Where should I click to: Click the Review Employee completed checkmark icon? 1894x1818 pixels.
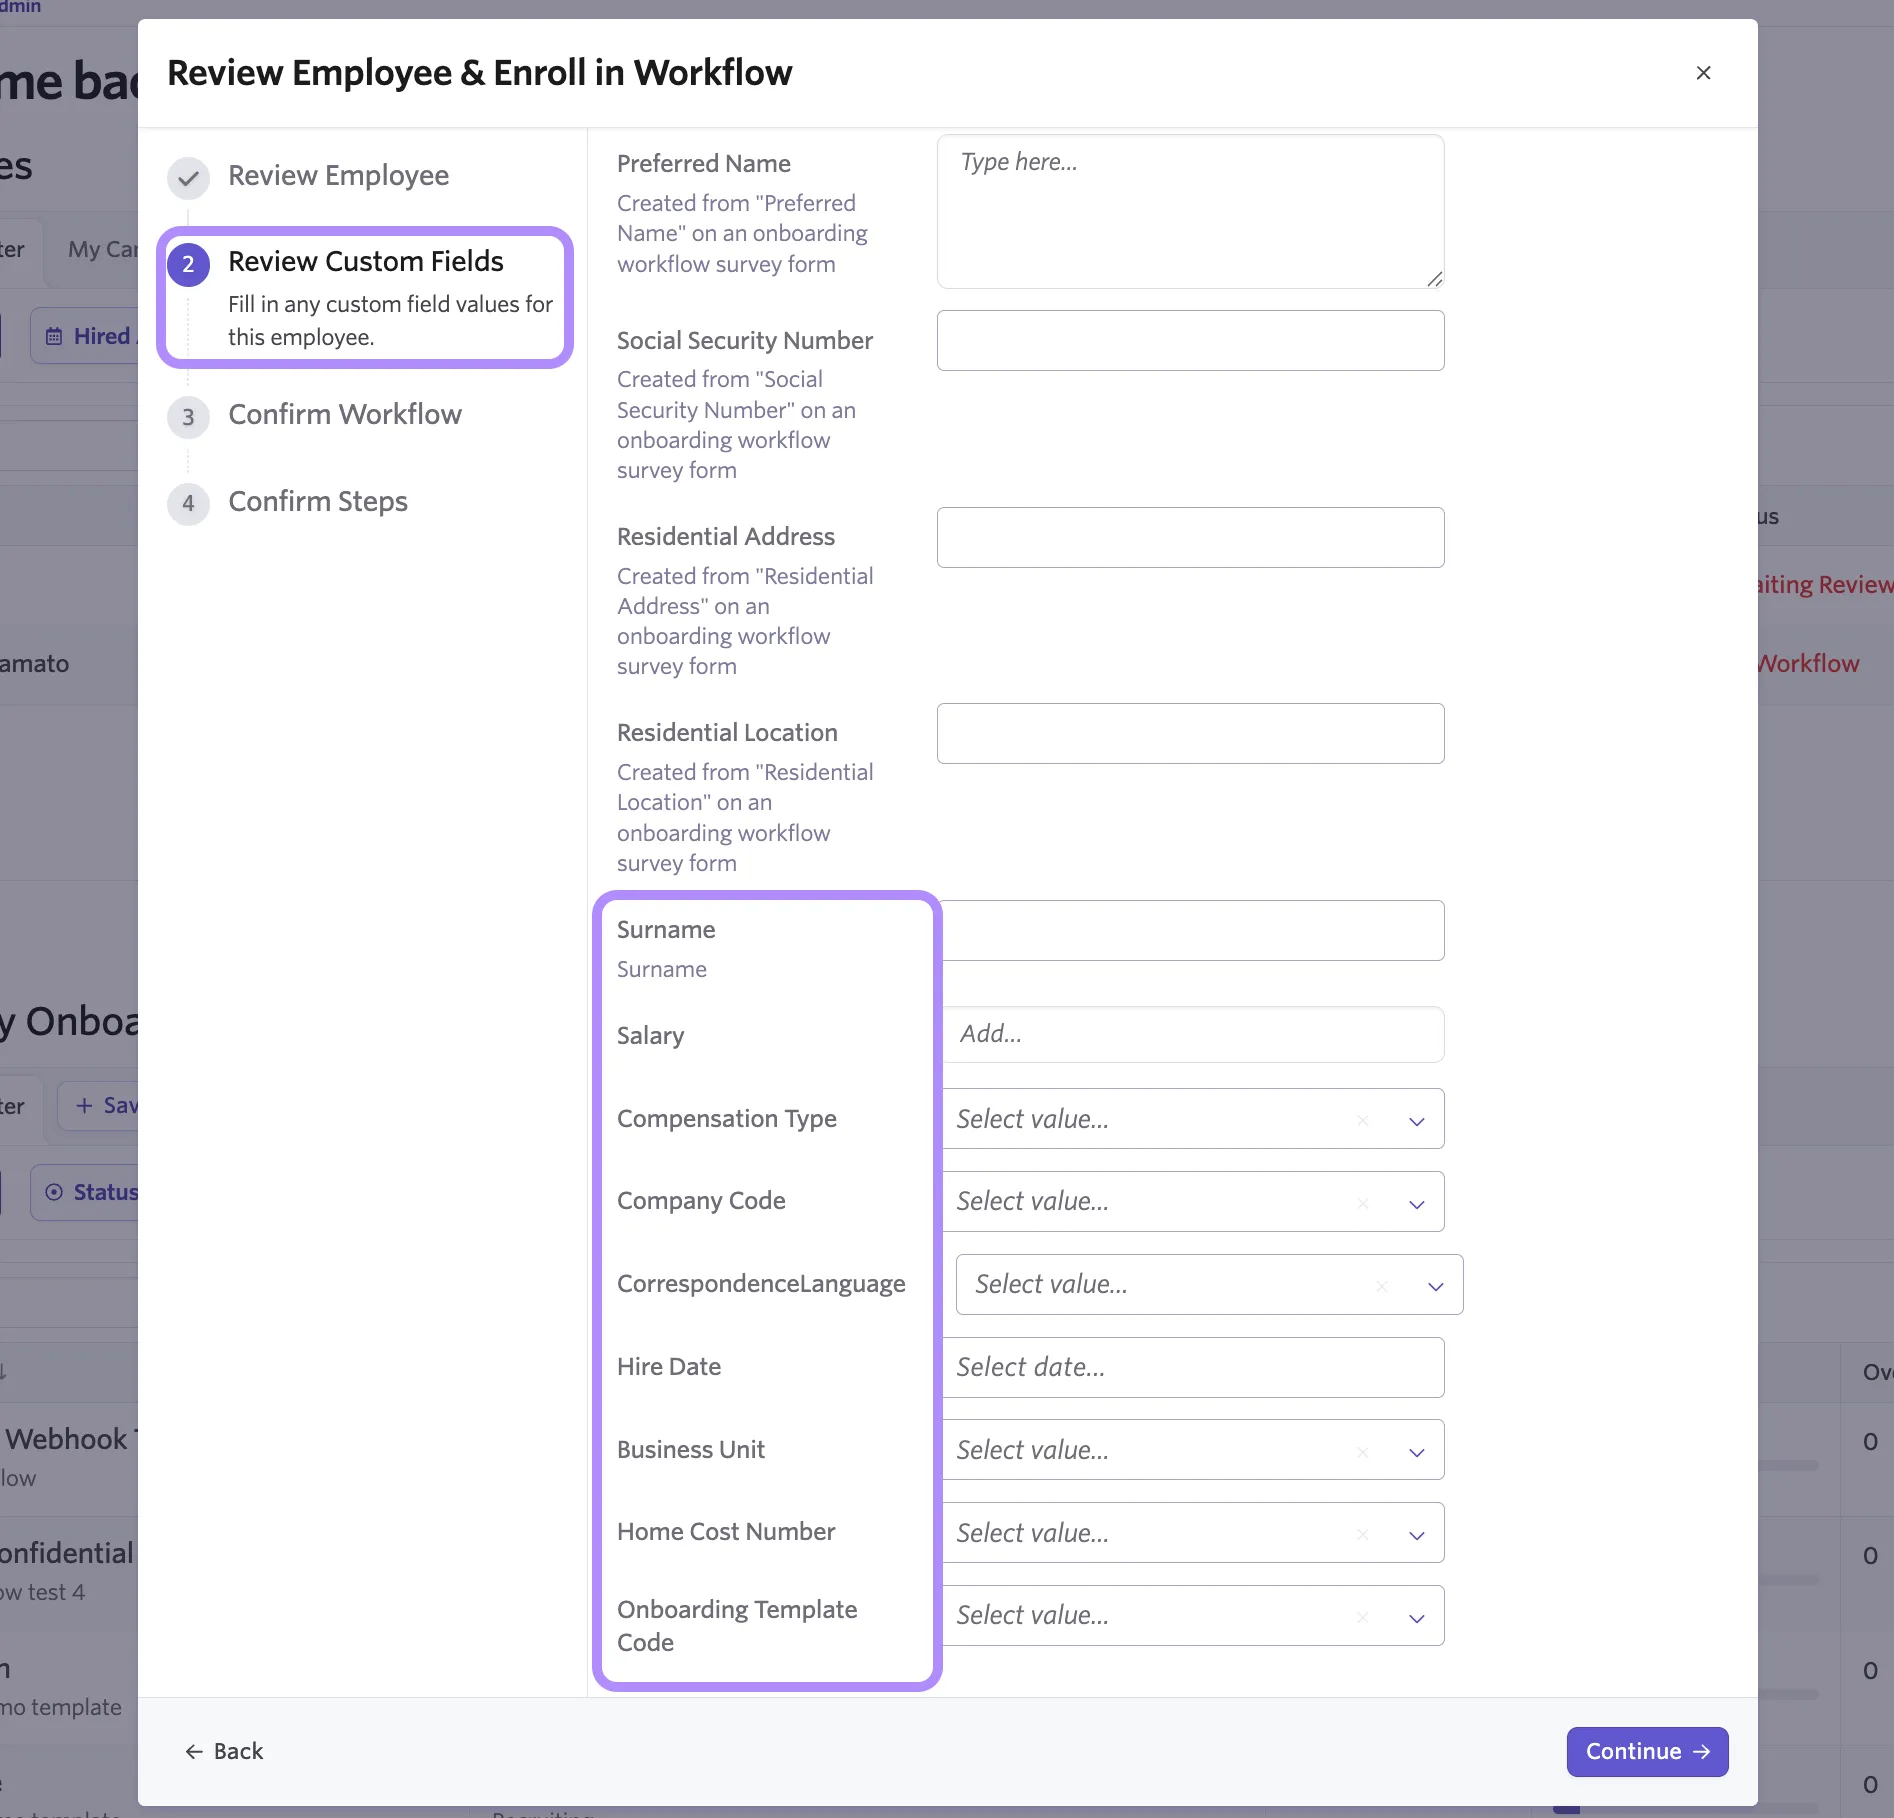coord(188,178)
